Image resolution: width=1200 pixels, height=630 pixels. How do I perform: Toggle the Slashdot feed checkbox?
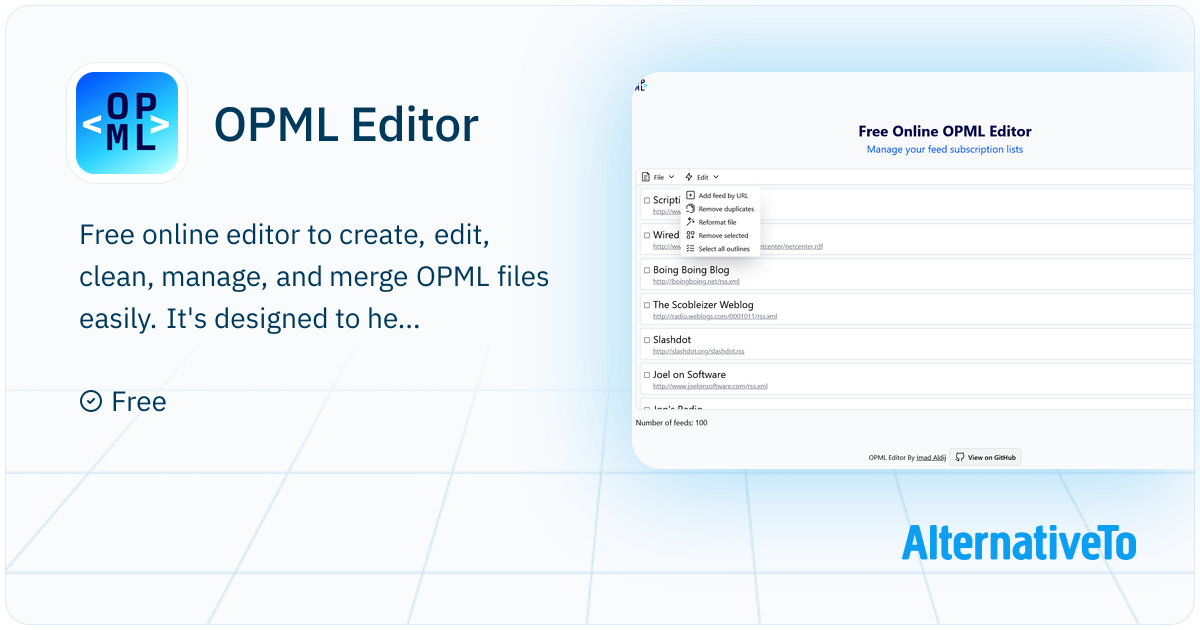(x=647, y=340)
